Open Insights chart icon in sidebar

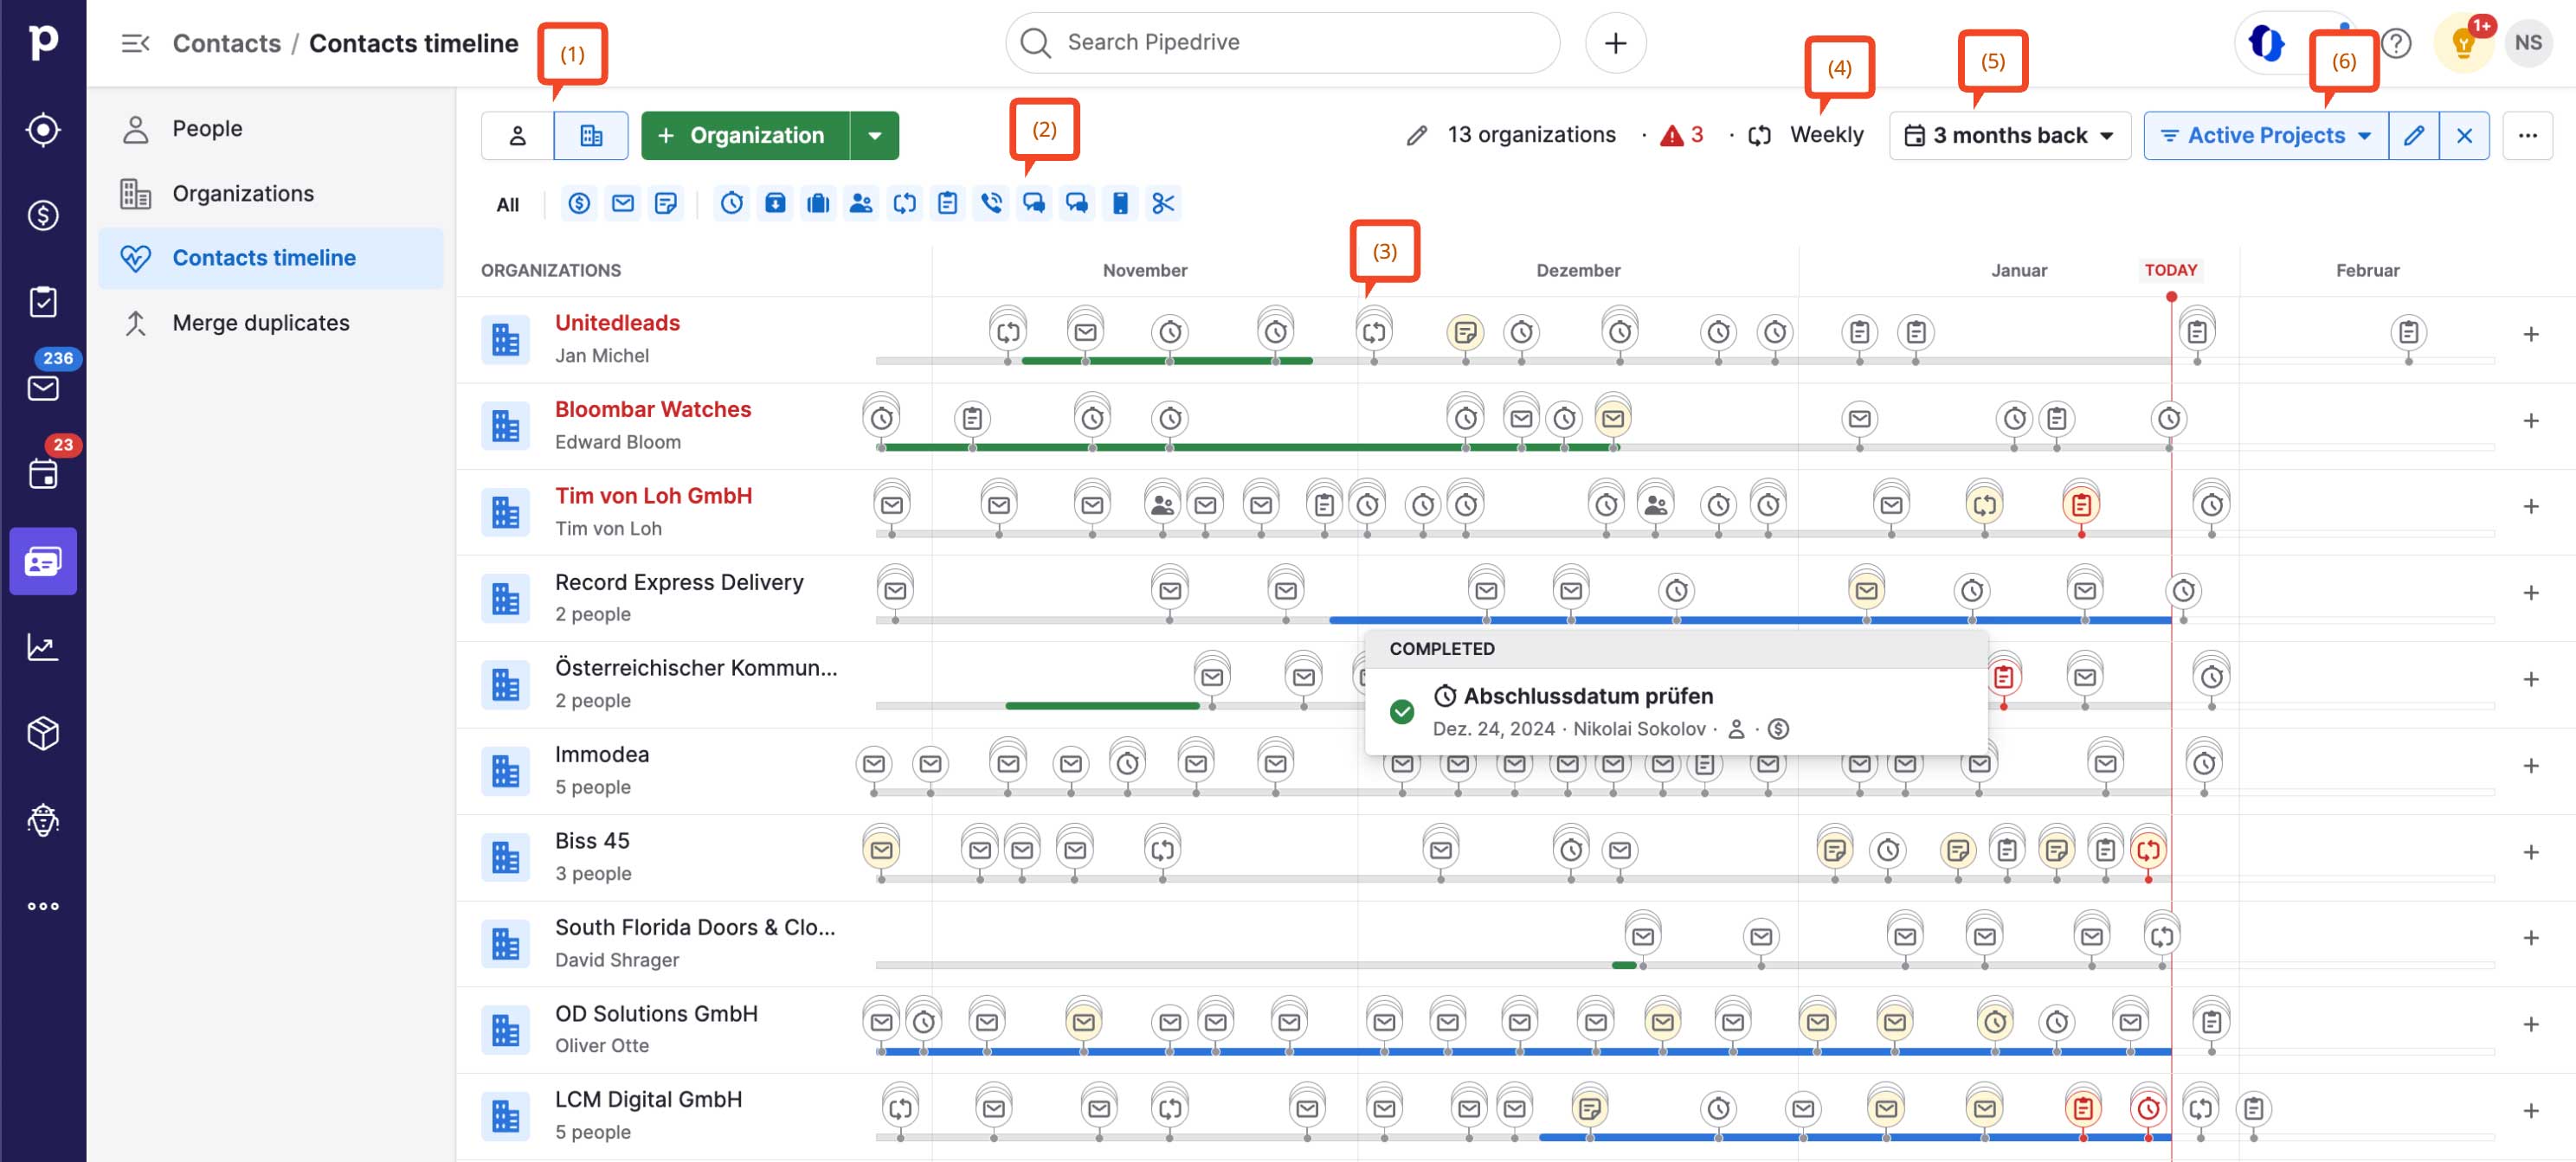coord(43,647)
